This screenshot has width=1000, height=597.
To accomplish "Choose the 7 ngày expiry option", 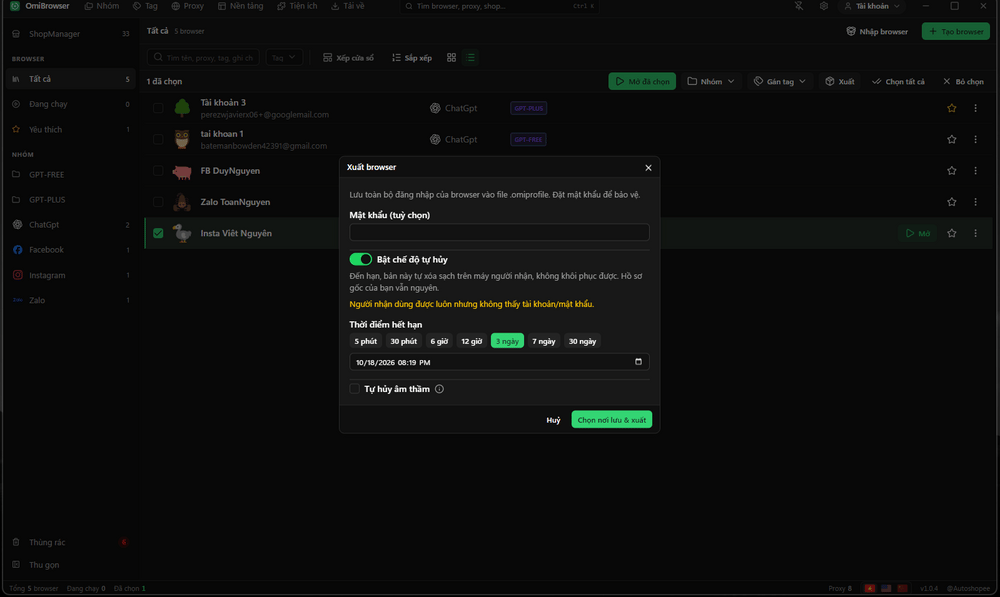I will [x=543, y=341].
